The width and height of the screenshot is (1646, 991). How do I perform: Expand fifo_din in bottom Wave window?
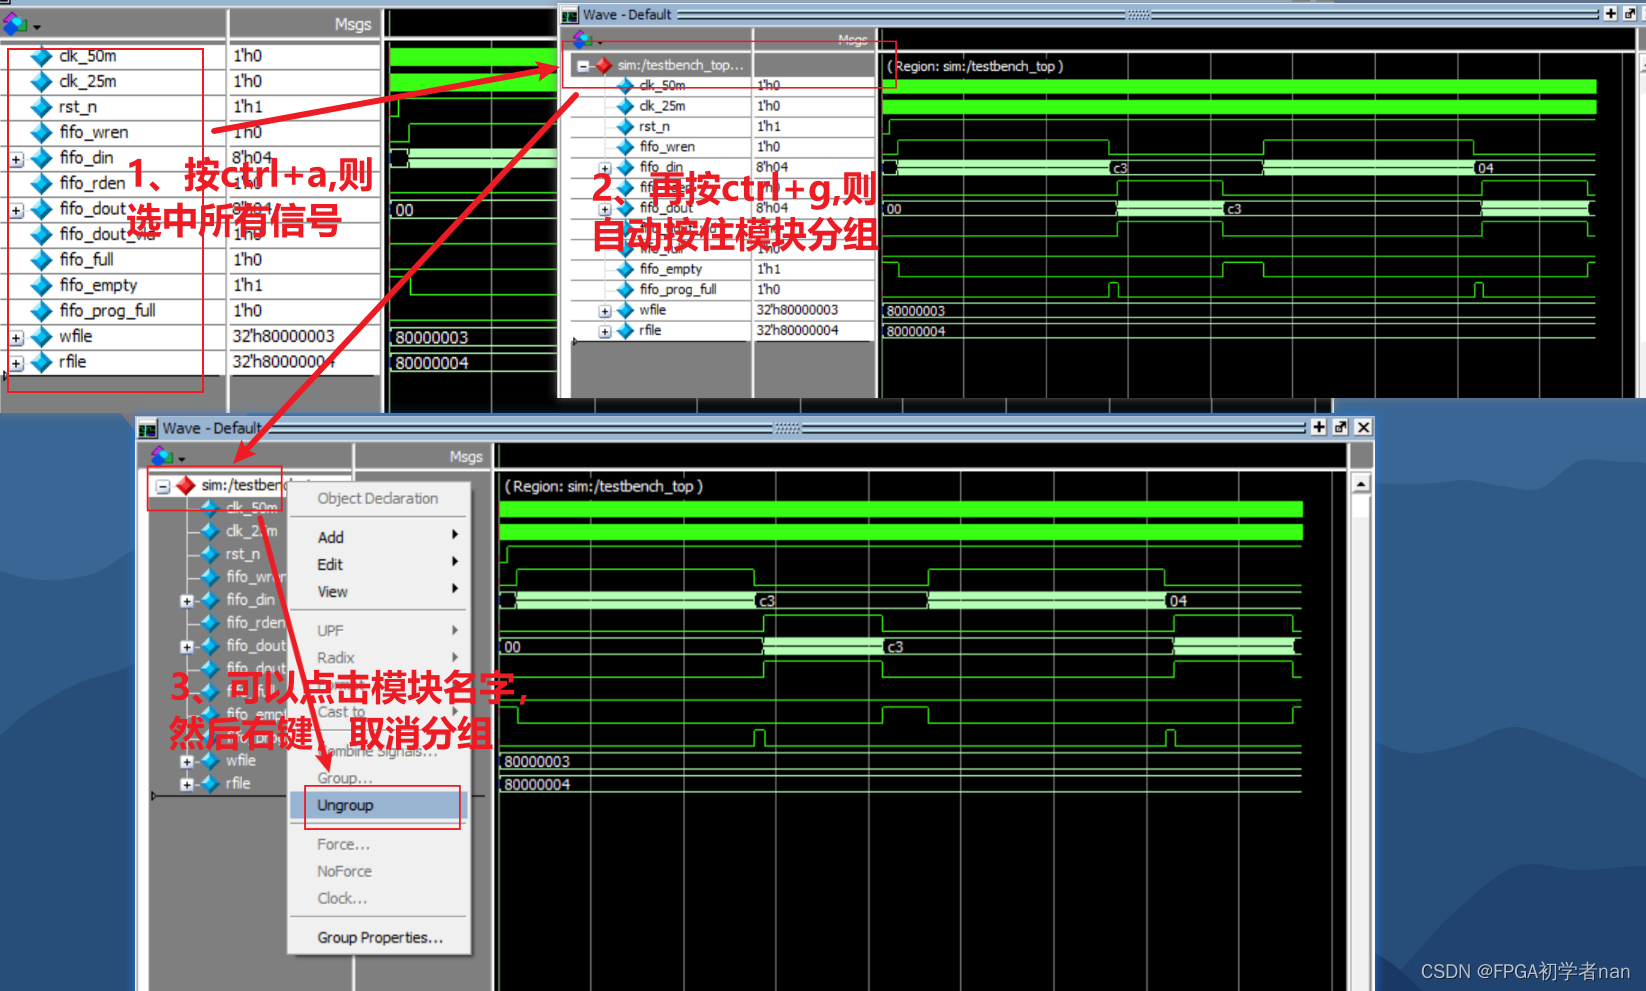tap(186, 601)
